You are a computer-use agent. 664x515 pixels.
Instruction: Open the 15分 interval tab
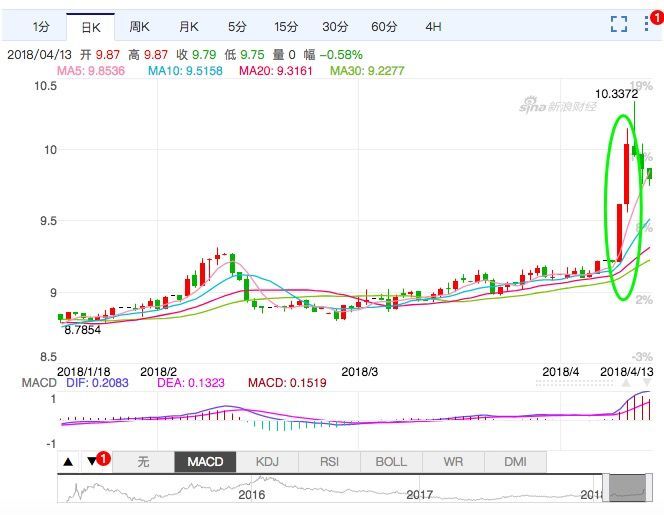click(x=286, y=27)
